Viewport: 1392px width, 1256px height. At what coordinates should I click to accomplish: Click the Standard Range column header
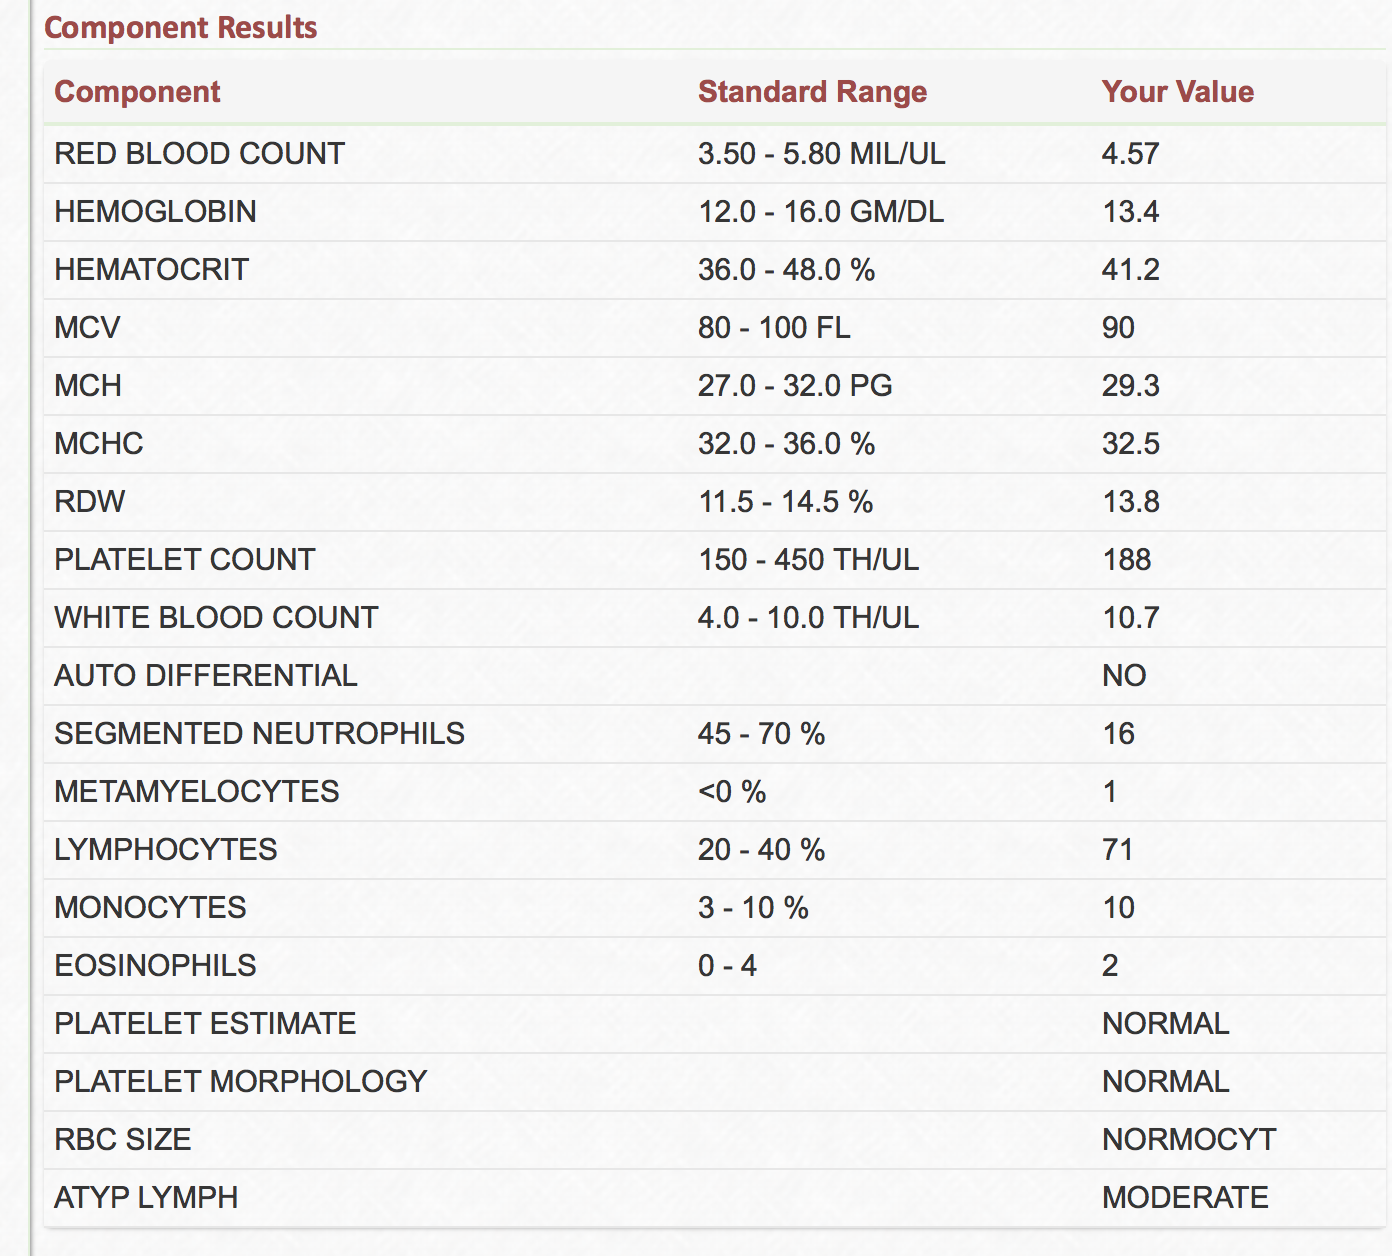812,92
